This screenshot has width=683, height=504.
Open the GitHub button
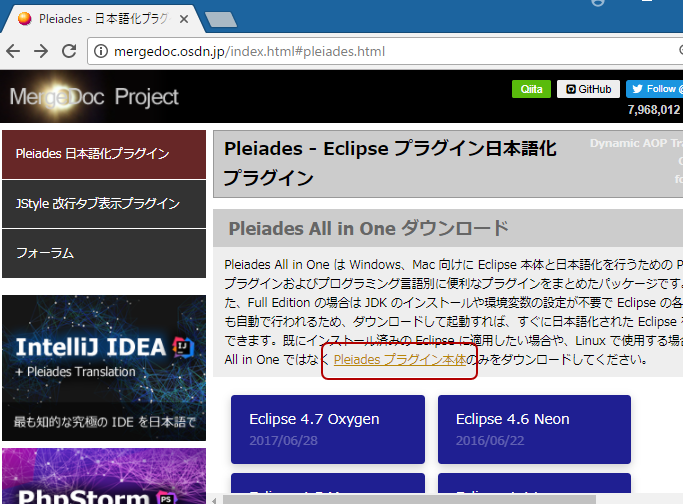pyautogui.click(x=588, y=89)
